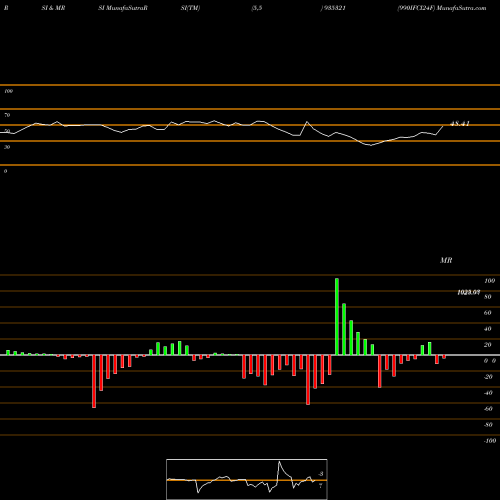This screenshot has height=500, width=500.
Task: Click the RSI panel 70 level label
Action: pos(7,115)
